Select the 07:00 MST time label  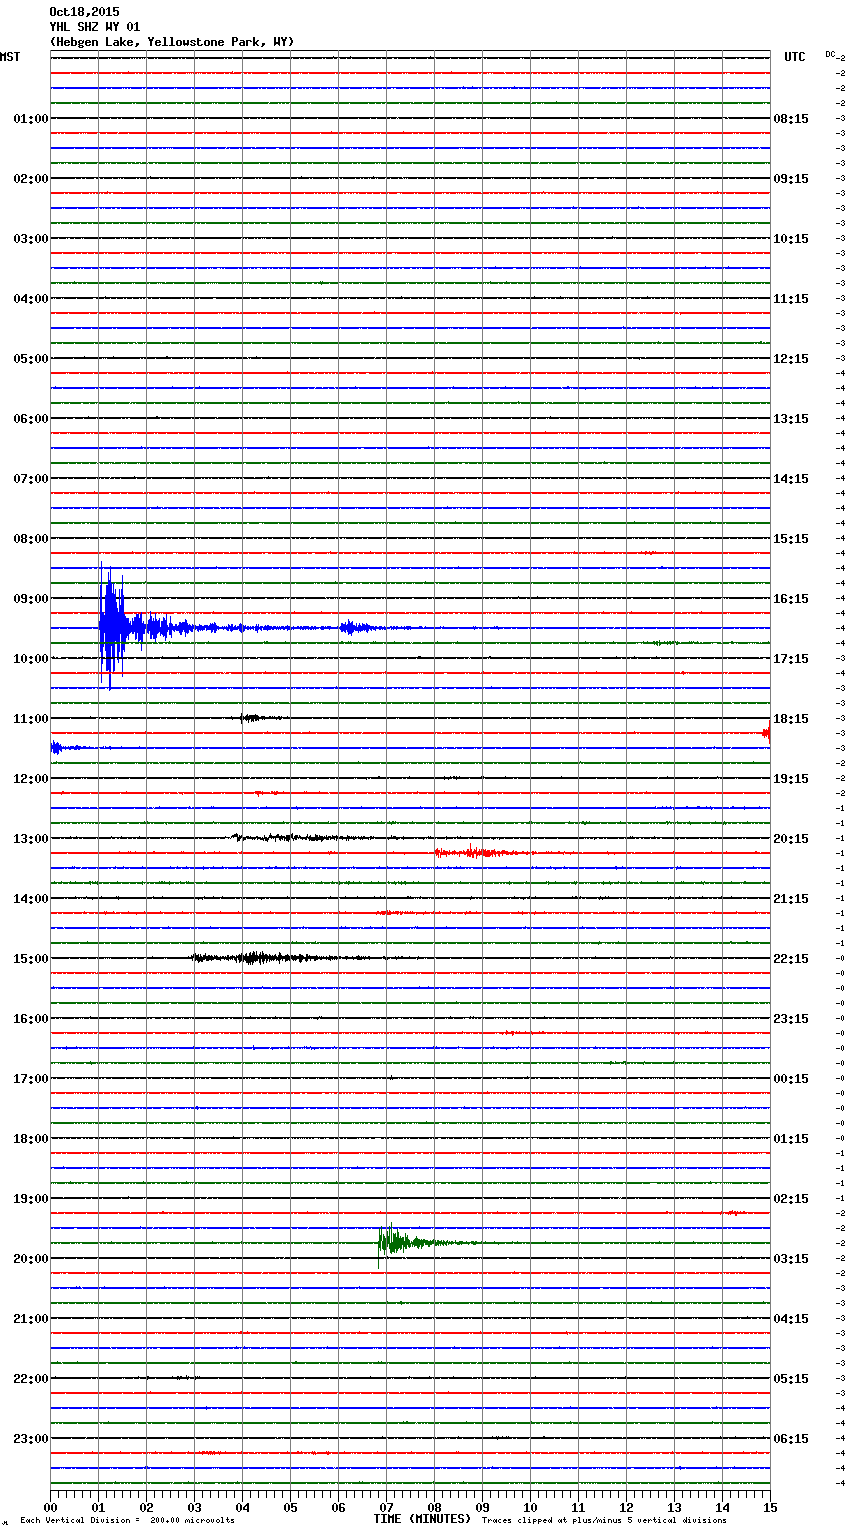31,479
